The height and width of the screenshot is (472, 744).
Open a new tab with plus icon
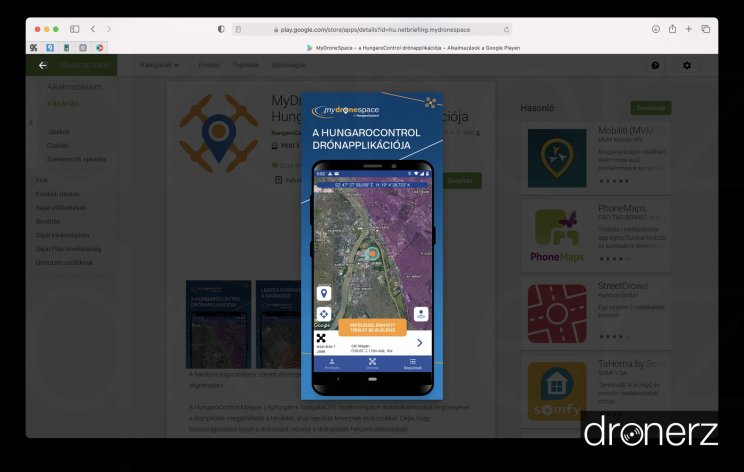[688, 29]
